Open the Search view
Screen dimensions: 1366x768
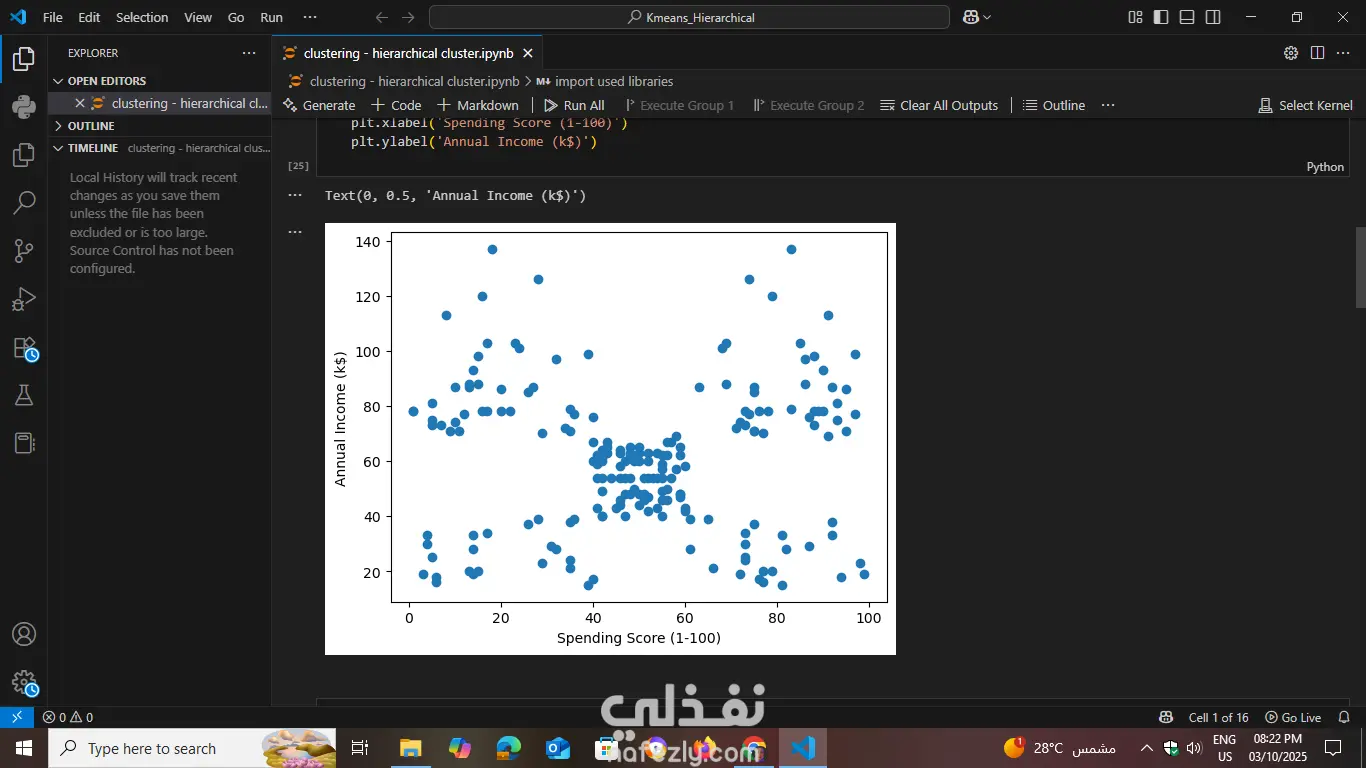tap(22, 203)
